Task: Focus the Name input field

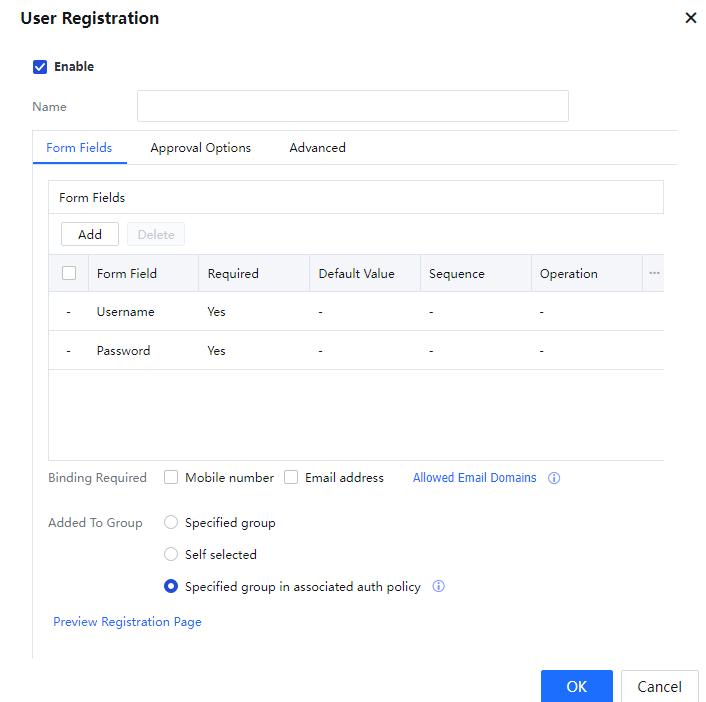Action: coord(352,106)
